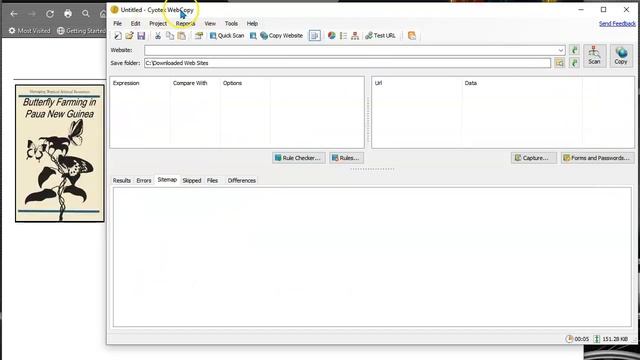
Task: Open a project using the folder icon
Action: click(x=129, y=36)
